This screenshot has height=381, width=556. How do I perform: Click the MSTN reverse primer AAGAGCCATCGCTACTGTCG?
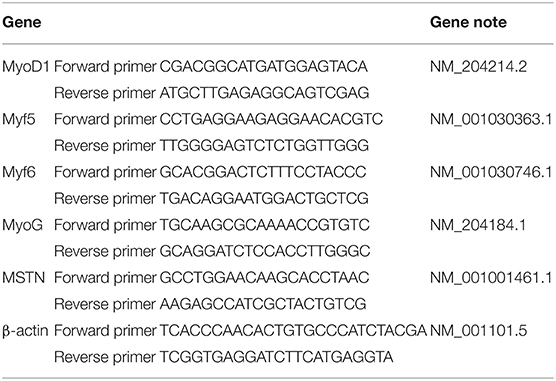tap(263, 304)
